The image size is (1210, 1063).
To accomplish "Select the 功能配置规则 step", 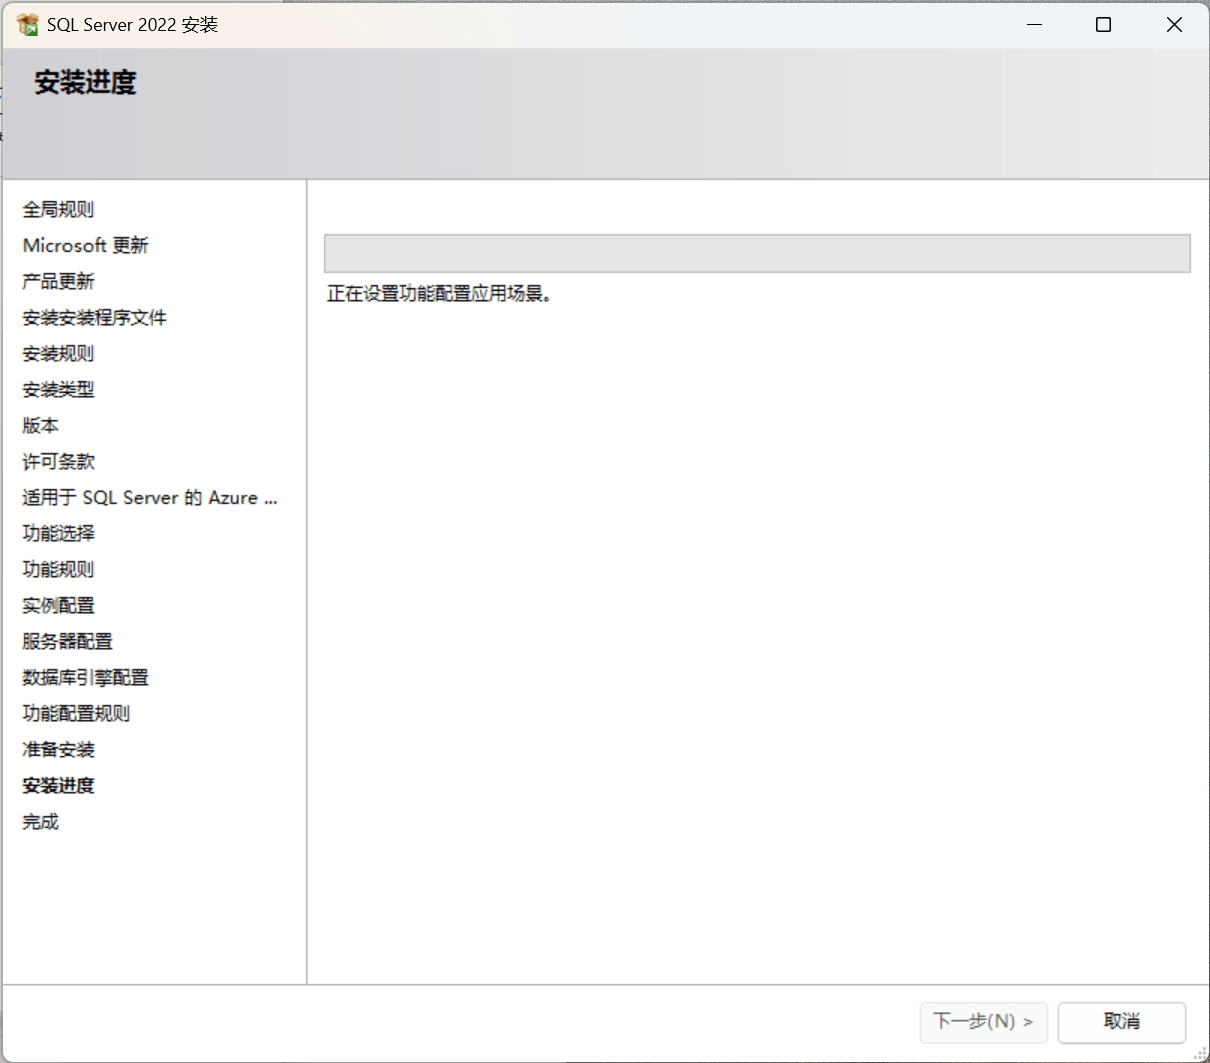I will pyautogui.click(x=76, y=713).
